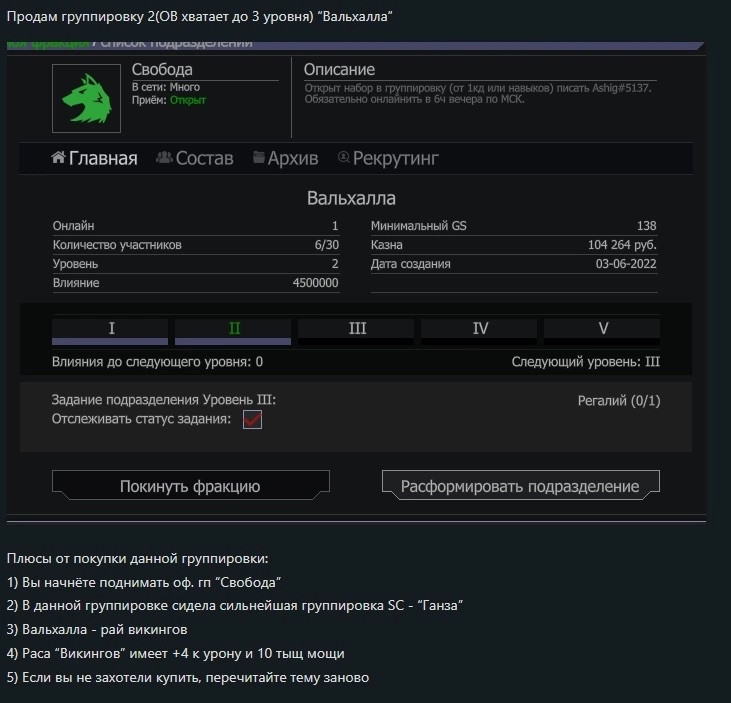Click the Расформировать подразделение button

pos(521,485)
